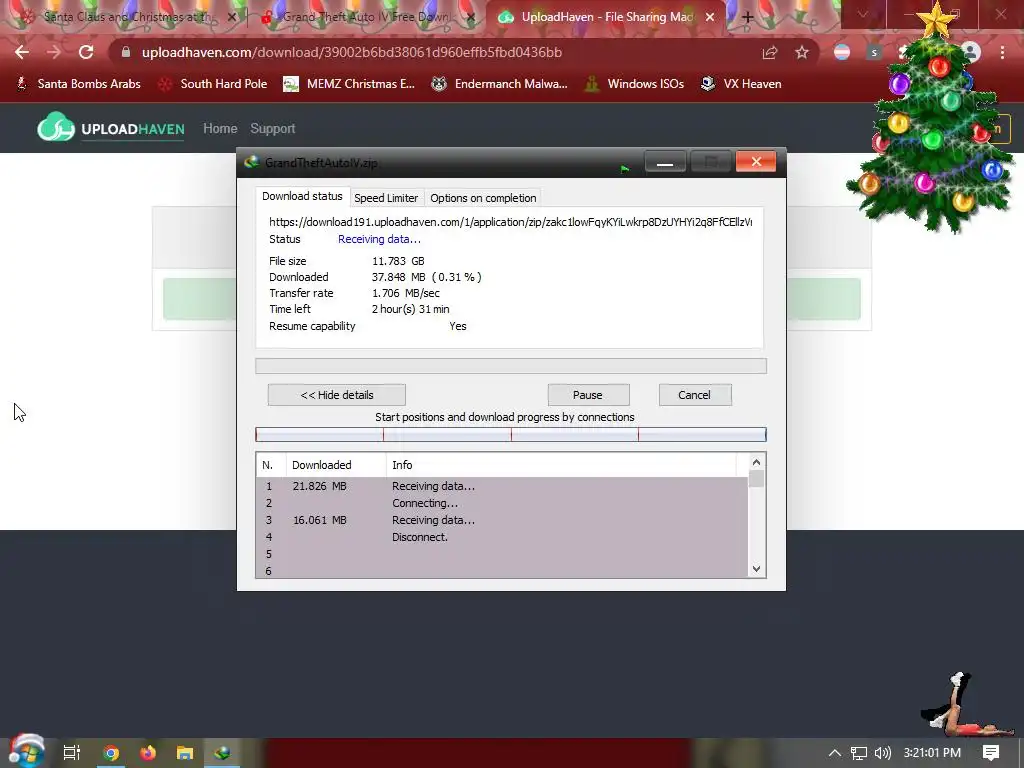Click the IDM icon in dialog title bar

251,162
